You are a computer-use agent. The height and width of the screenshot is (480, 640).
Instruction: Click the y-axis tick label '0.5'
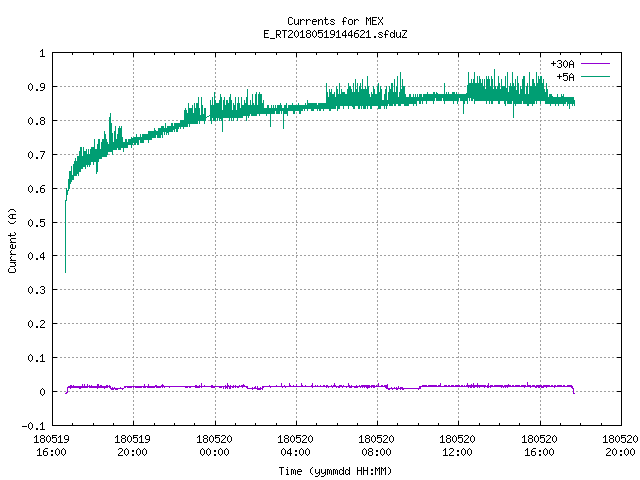pos(36,223)
